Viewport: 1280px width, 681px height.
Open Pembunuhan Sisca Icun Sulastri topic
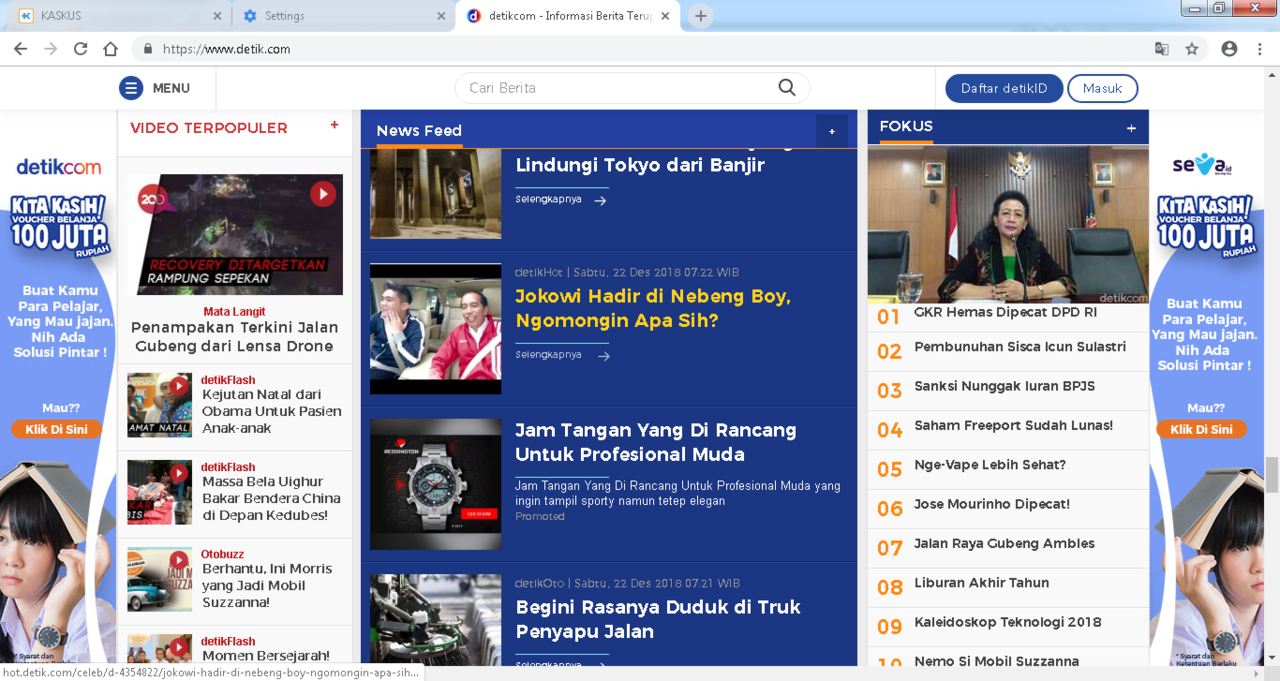click(x=1020, y=347)
